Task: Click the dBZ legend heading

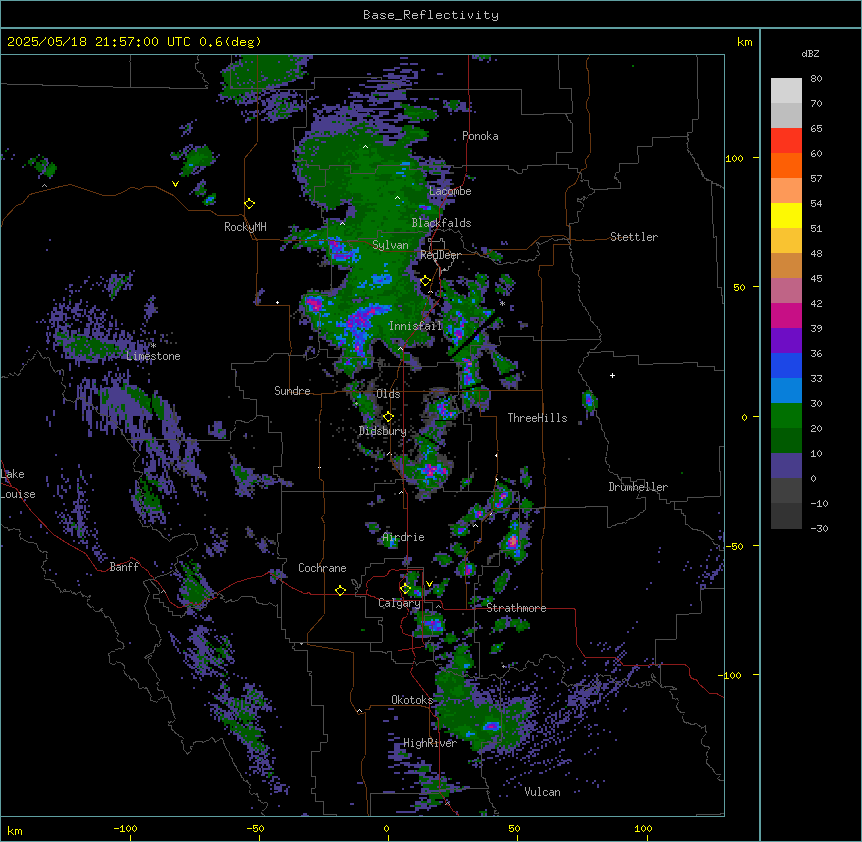Action: click(x=810, y=54)
